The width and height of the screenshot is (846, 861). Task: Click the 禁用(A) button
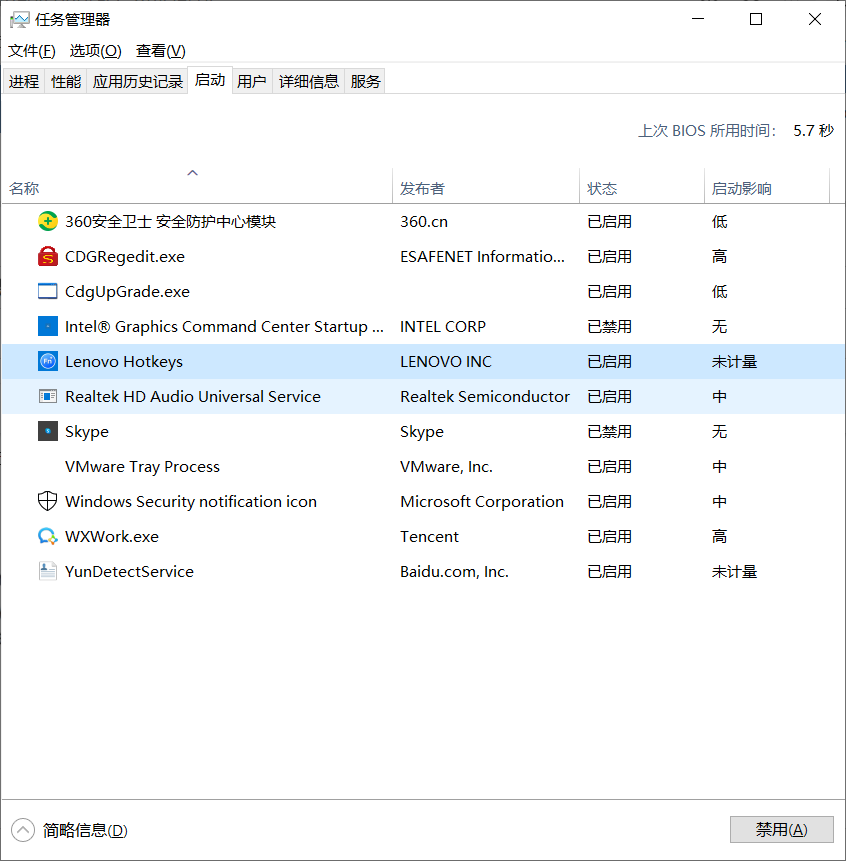click(x=781, y=829)
